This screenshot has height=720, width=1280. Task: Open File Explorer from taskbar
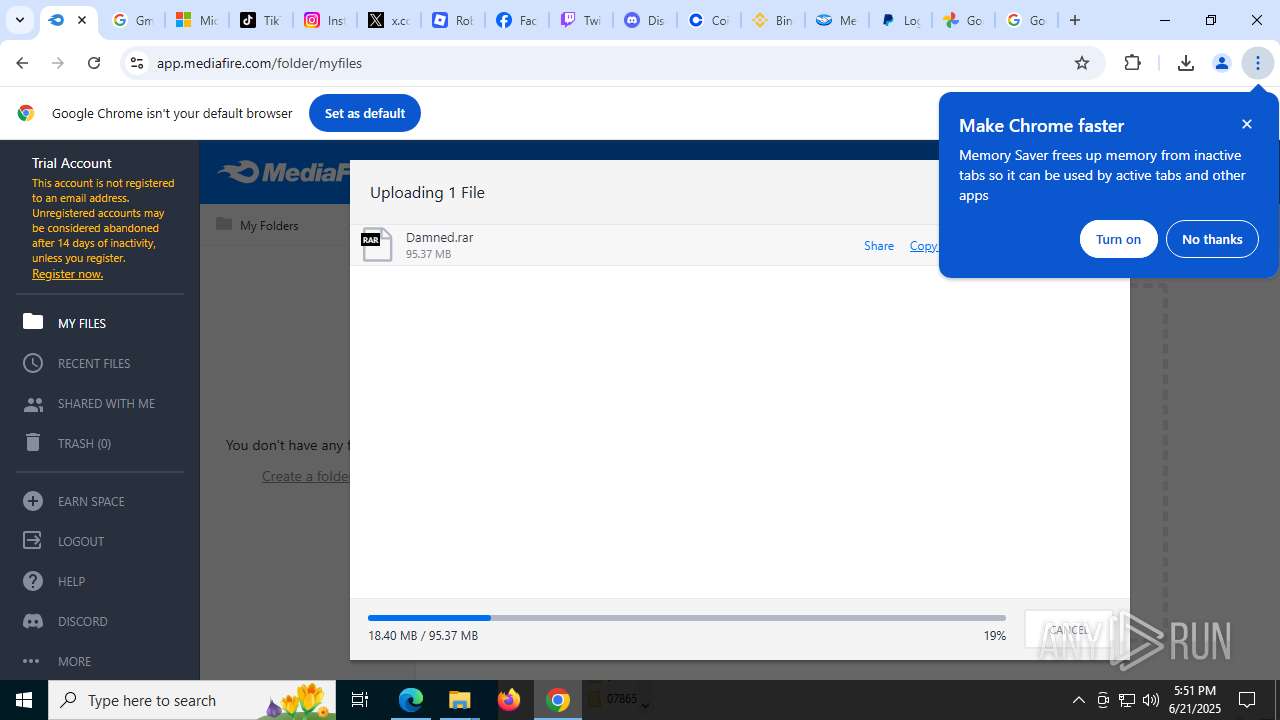click(460, 700)
